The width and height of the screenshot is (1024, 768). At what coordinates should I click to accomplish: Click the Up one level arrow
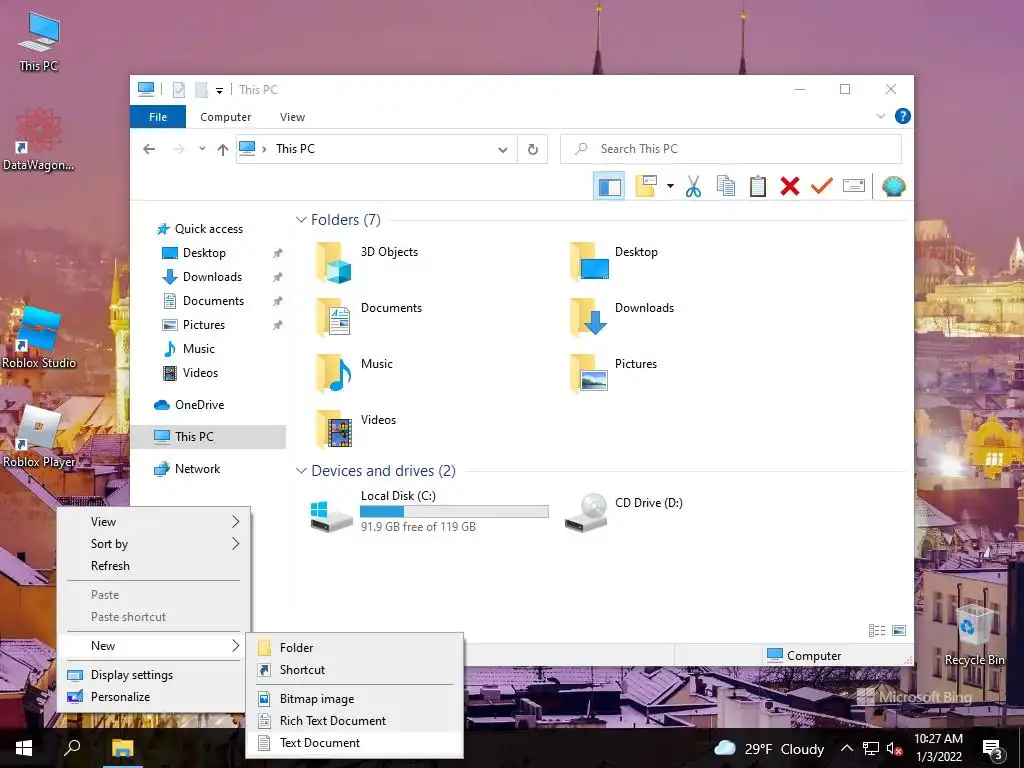[223, 150]
